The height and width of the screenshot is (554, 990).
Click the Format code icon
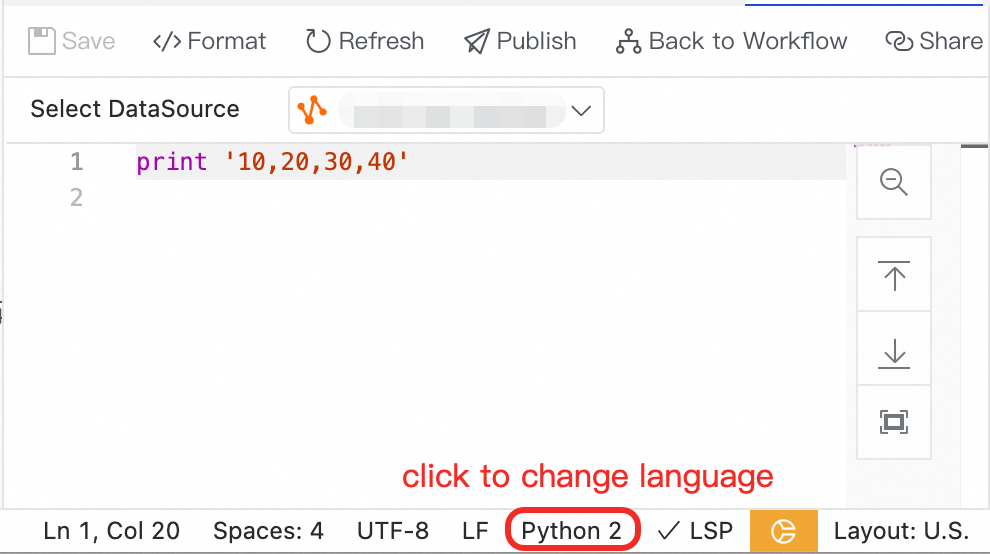(x=167, y=41)
